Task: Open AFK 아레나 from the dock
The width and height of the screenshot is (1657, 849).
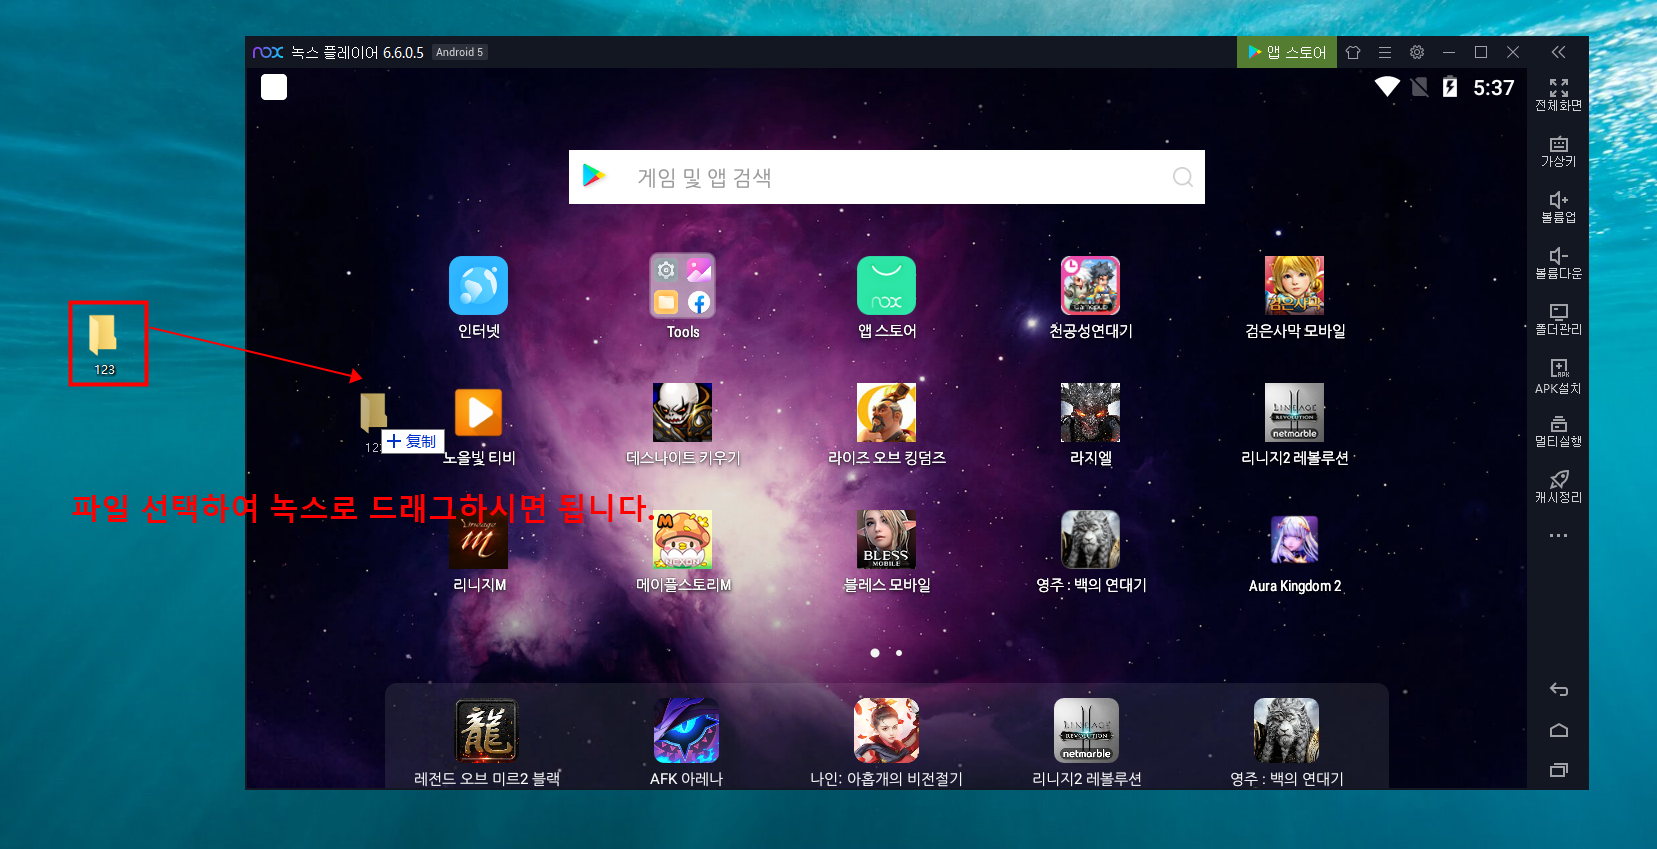Action: tap(686, 731)
